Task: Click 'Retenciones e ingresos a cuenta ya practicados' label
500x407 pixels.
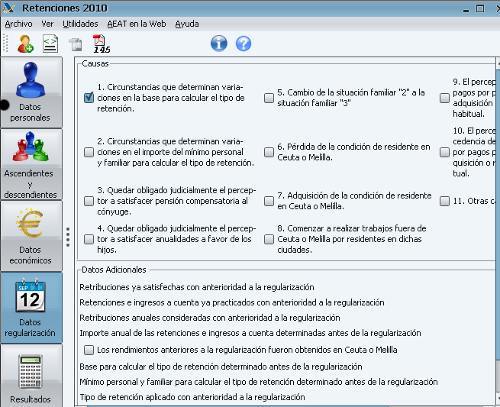Action: pos(232,302)
